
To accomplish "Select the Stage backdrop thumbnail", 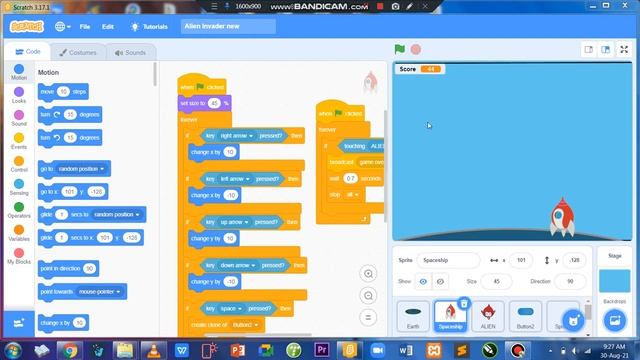I will coord(615,281).
